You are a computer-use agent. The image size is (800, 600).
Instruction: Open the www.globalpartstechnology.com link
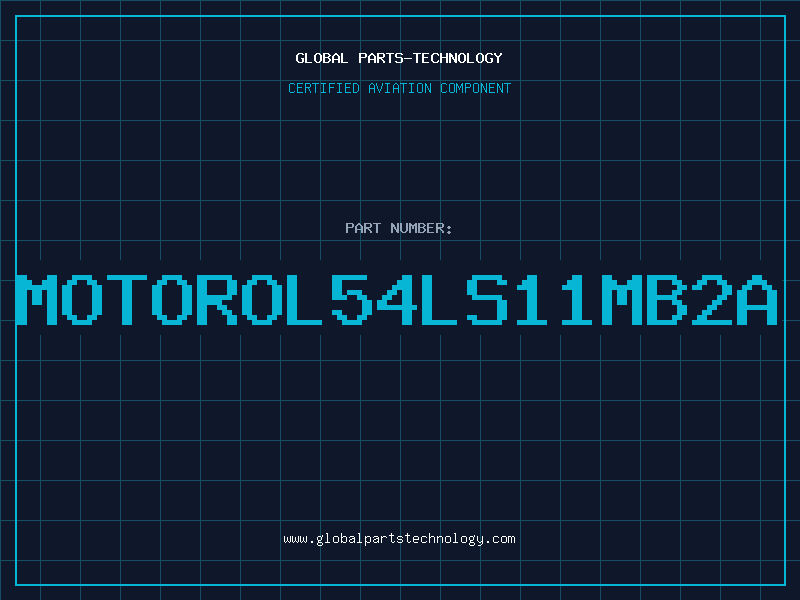click(399, 539)
